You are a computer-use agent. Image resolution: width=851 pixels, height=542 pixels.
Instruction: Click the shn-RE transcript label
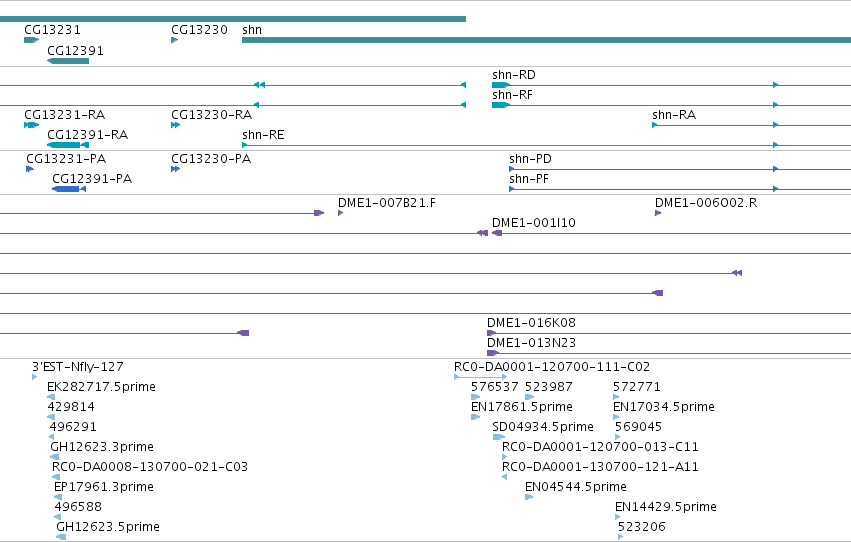[x=263, y=135]
